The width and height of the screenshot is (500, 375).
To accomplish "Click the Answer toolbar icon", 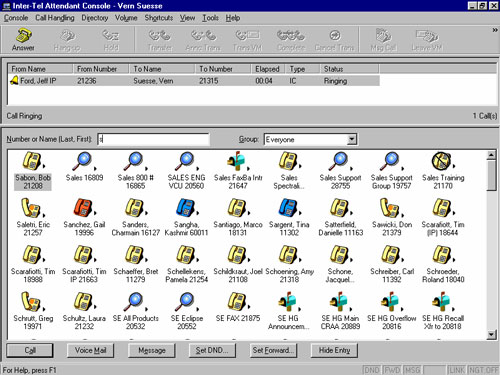I will coord(23,39).
